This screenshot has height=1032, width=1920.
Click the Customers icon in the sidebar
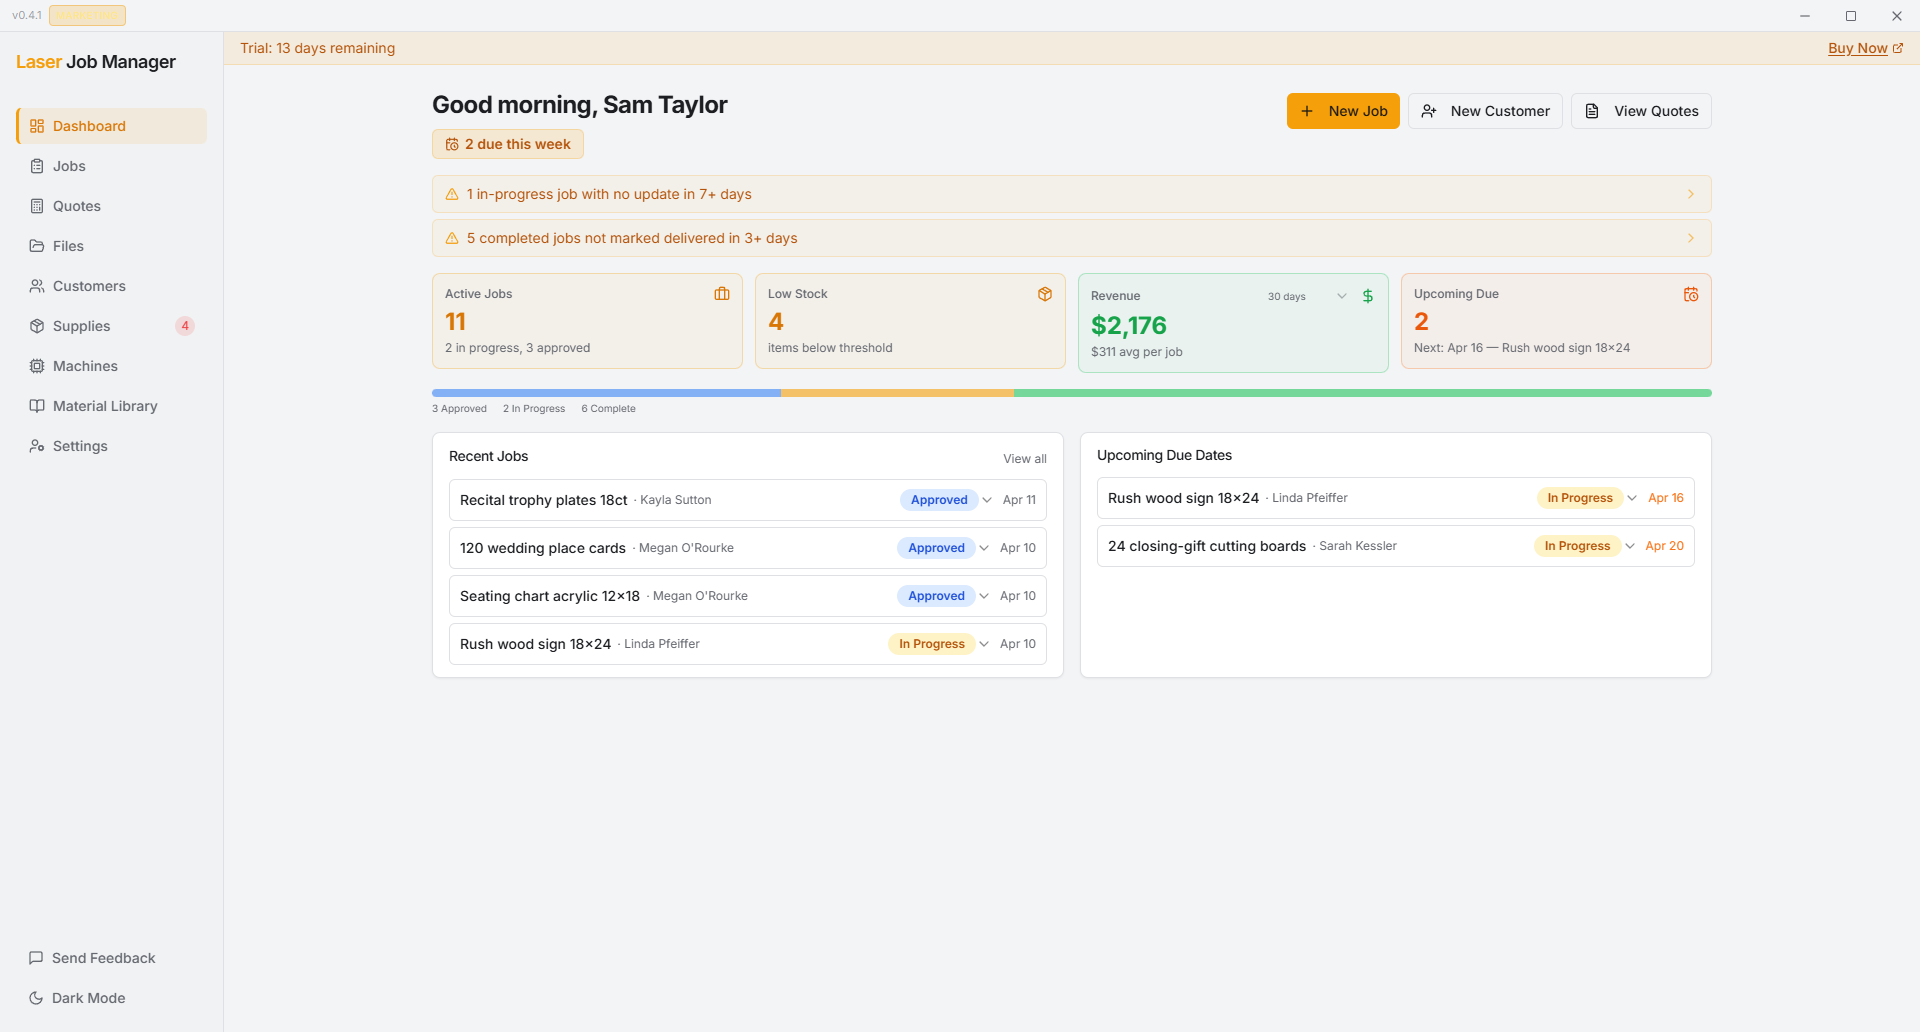tap(37, 286)
